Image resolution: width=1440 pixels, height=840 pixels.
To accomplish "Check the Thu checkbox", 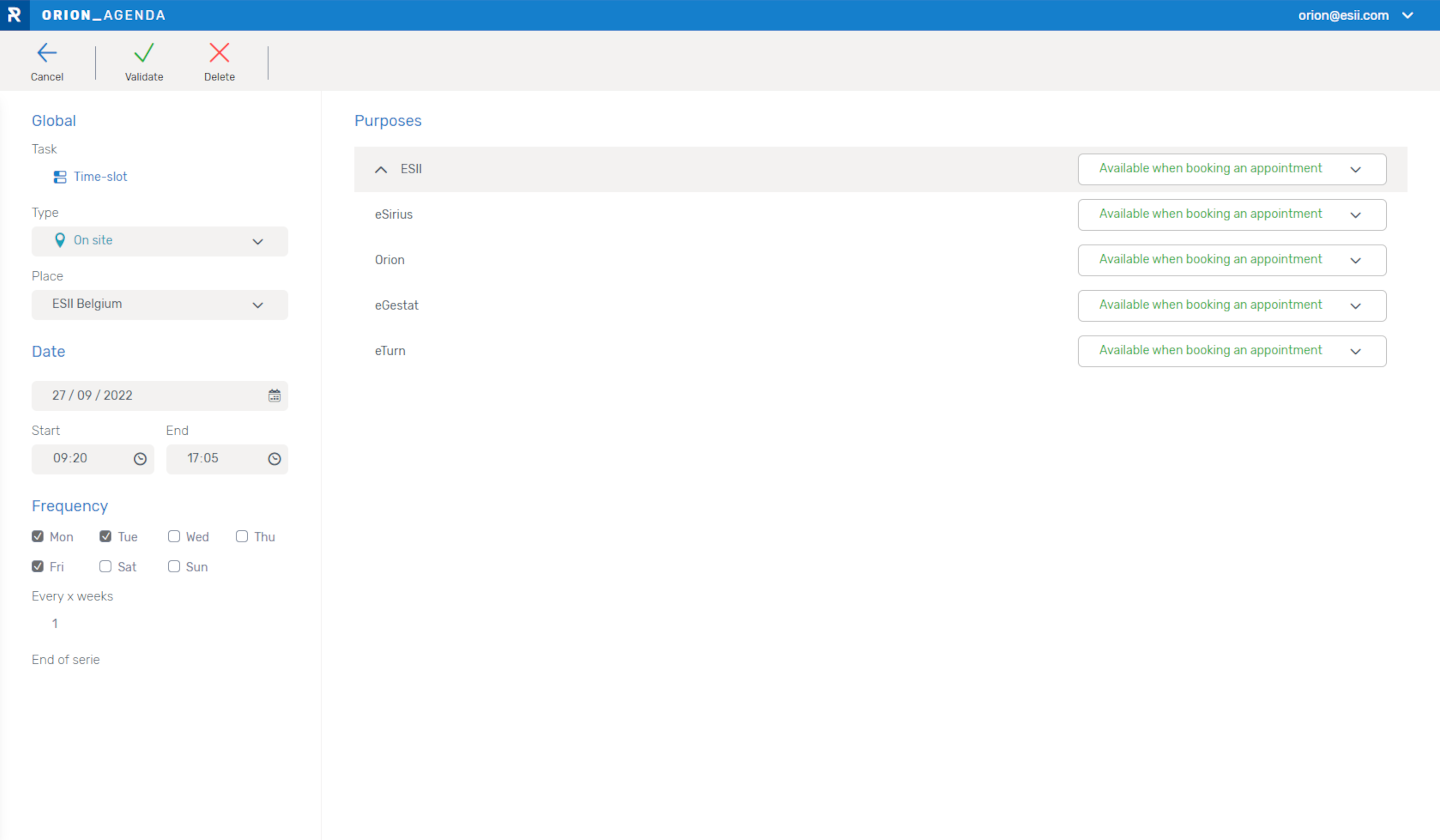I will click(242, 537).
